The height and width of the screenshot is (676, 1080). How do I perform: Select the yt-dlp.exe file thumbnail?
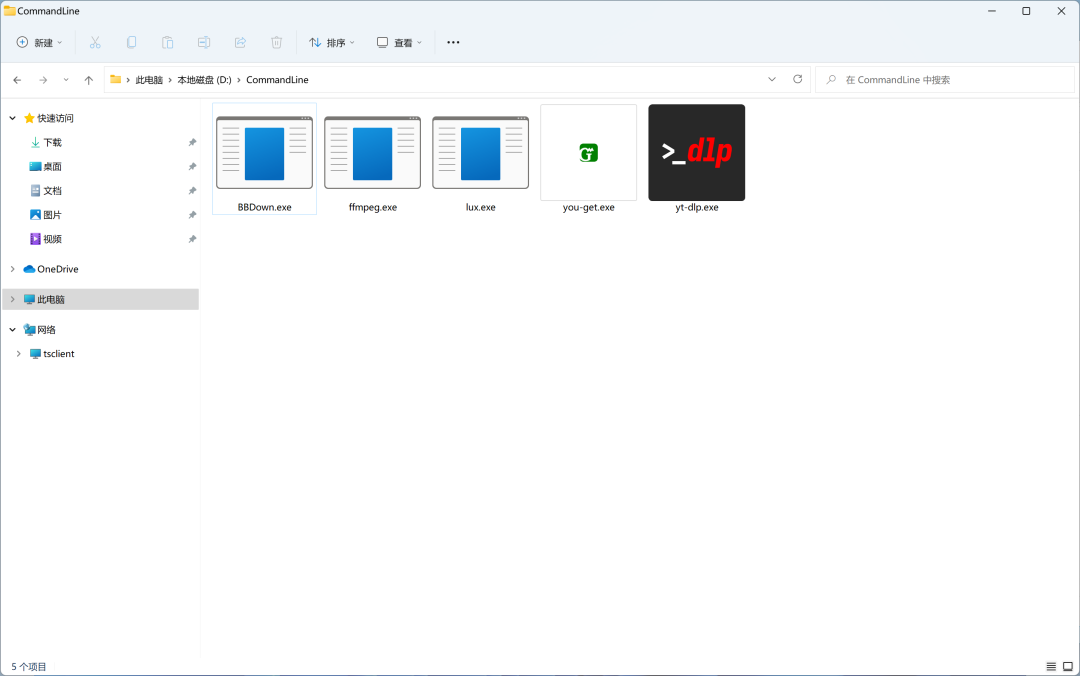point(696,153)
